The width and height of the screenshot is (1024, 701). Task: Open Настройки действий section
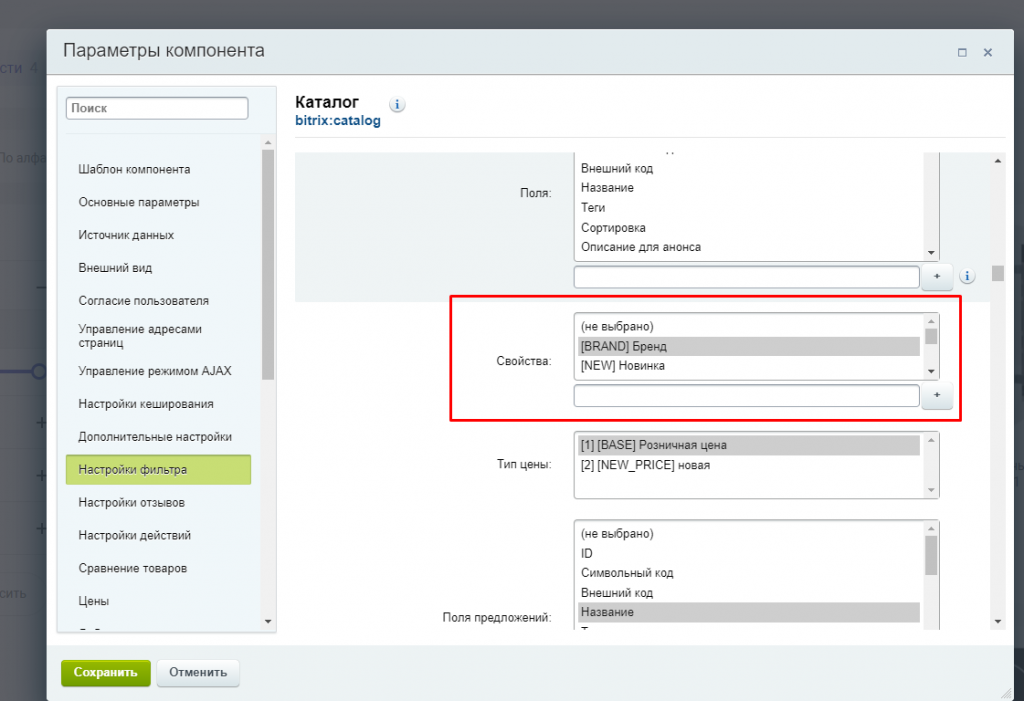coord(135,535)
